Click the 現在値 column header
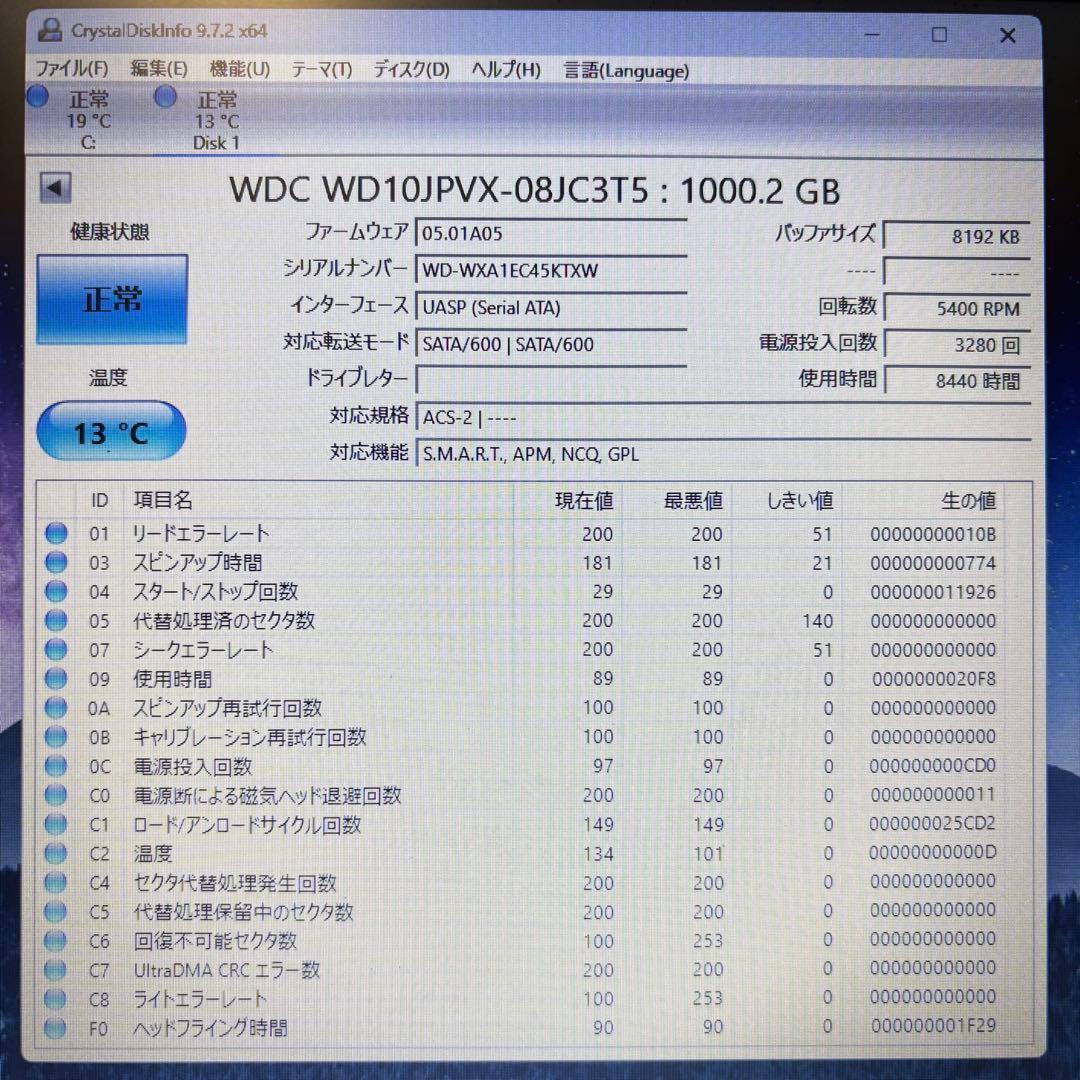The height and width of the screenshot is (1080, 1080). pos(584,501)
